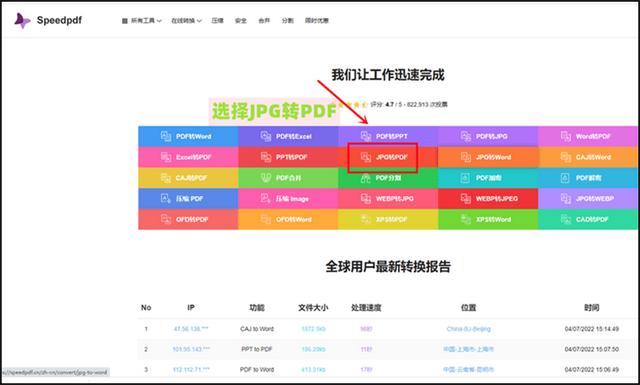Click the WEBP转JPG tile icon

point(366,198)
